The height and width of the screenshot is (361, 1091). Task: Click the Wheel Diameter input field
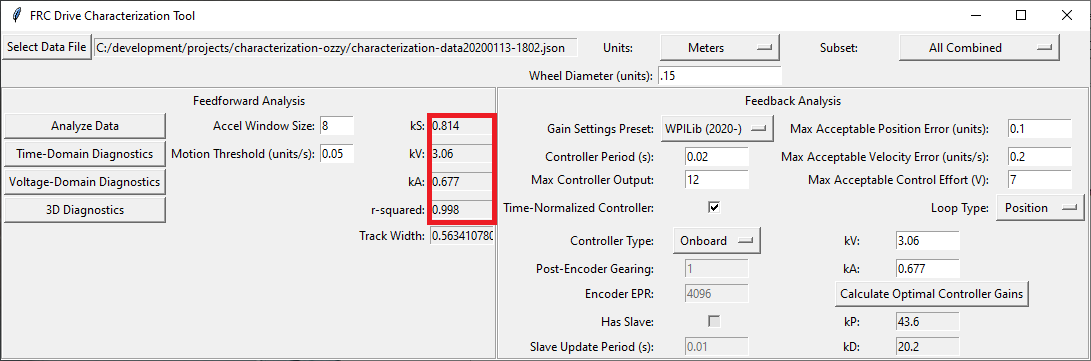[719, 75]
